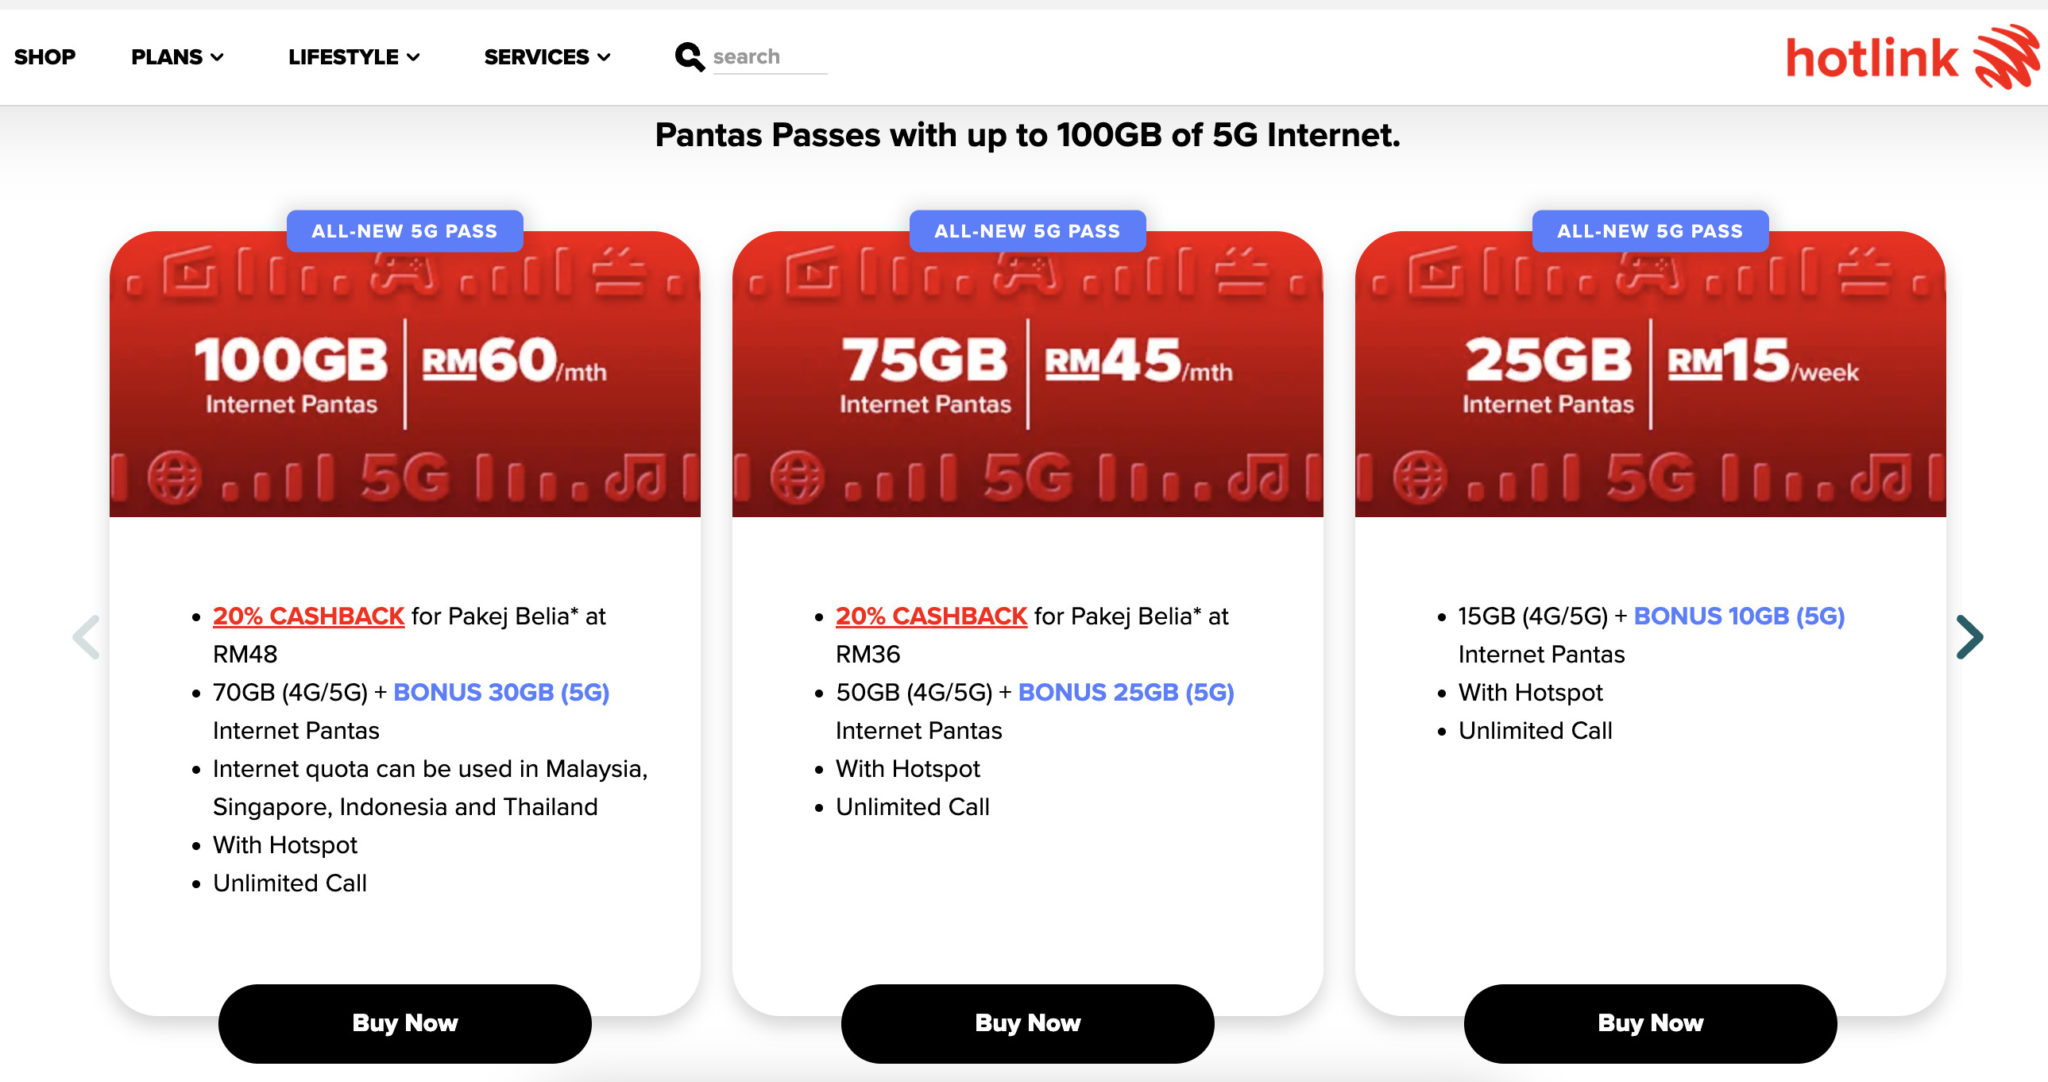Open 20% CASHBACK link in 75GB card

(x=931, y=616)
